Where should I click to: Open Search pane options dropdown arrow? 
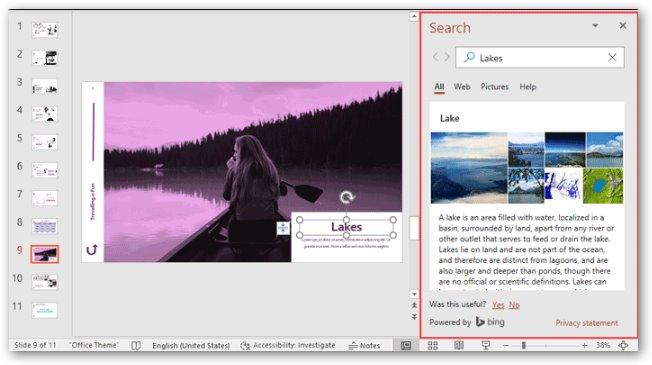point(595,26)
